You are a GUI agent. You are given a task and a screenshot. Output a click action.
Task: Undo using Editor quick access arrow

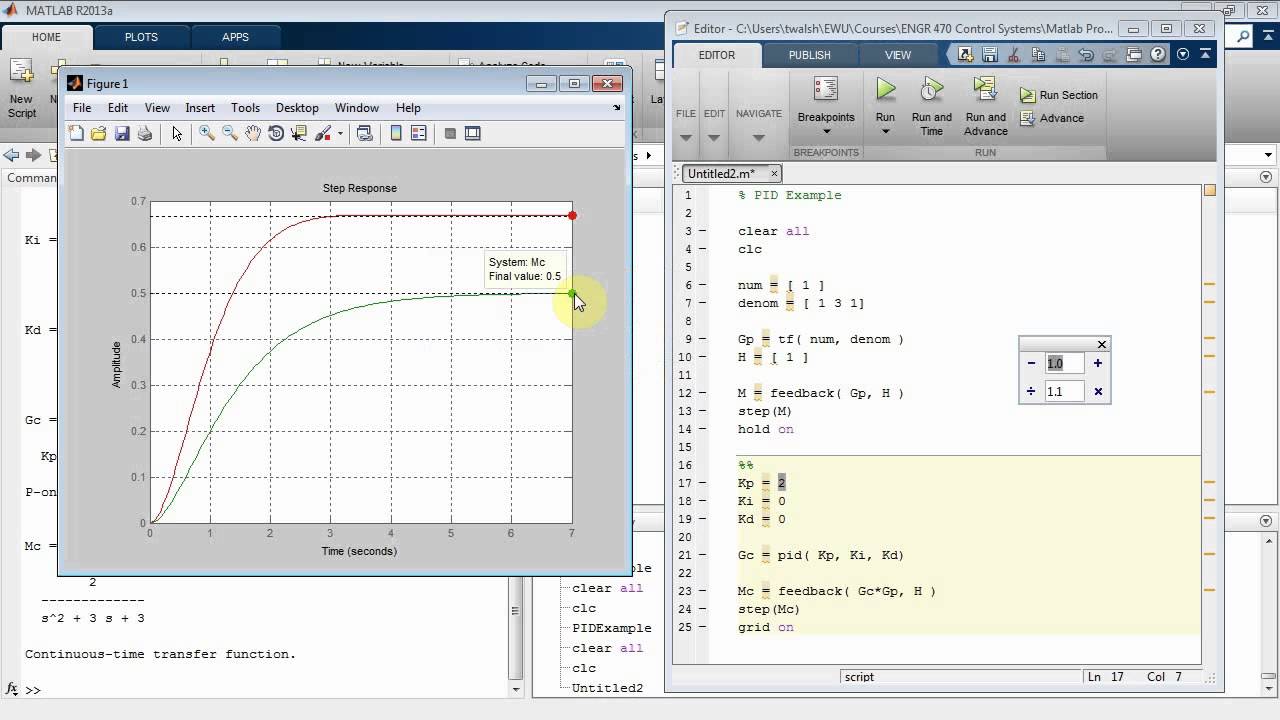(1086, 55)
